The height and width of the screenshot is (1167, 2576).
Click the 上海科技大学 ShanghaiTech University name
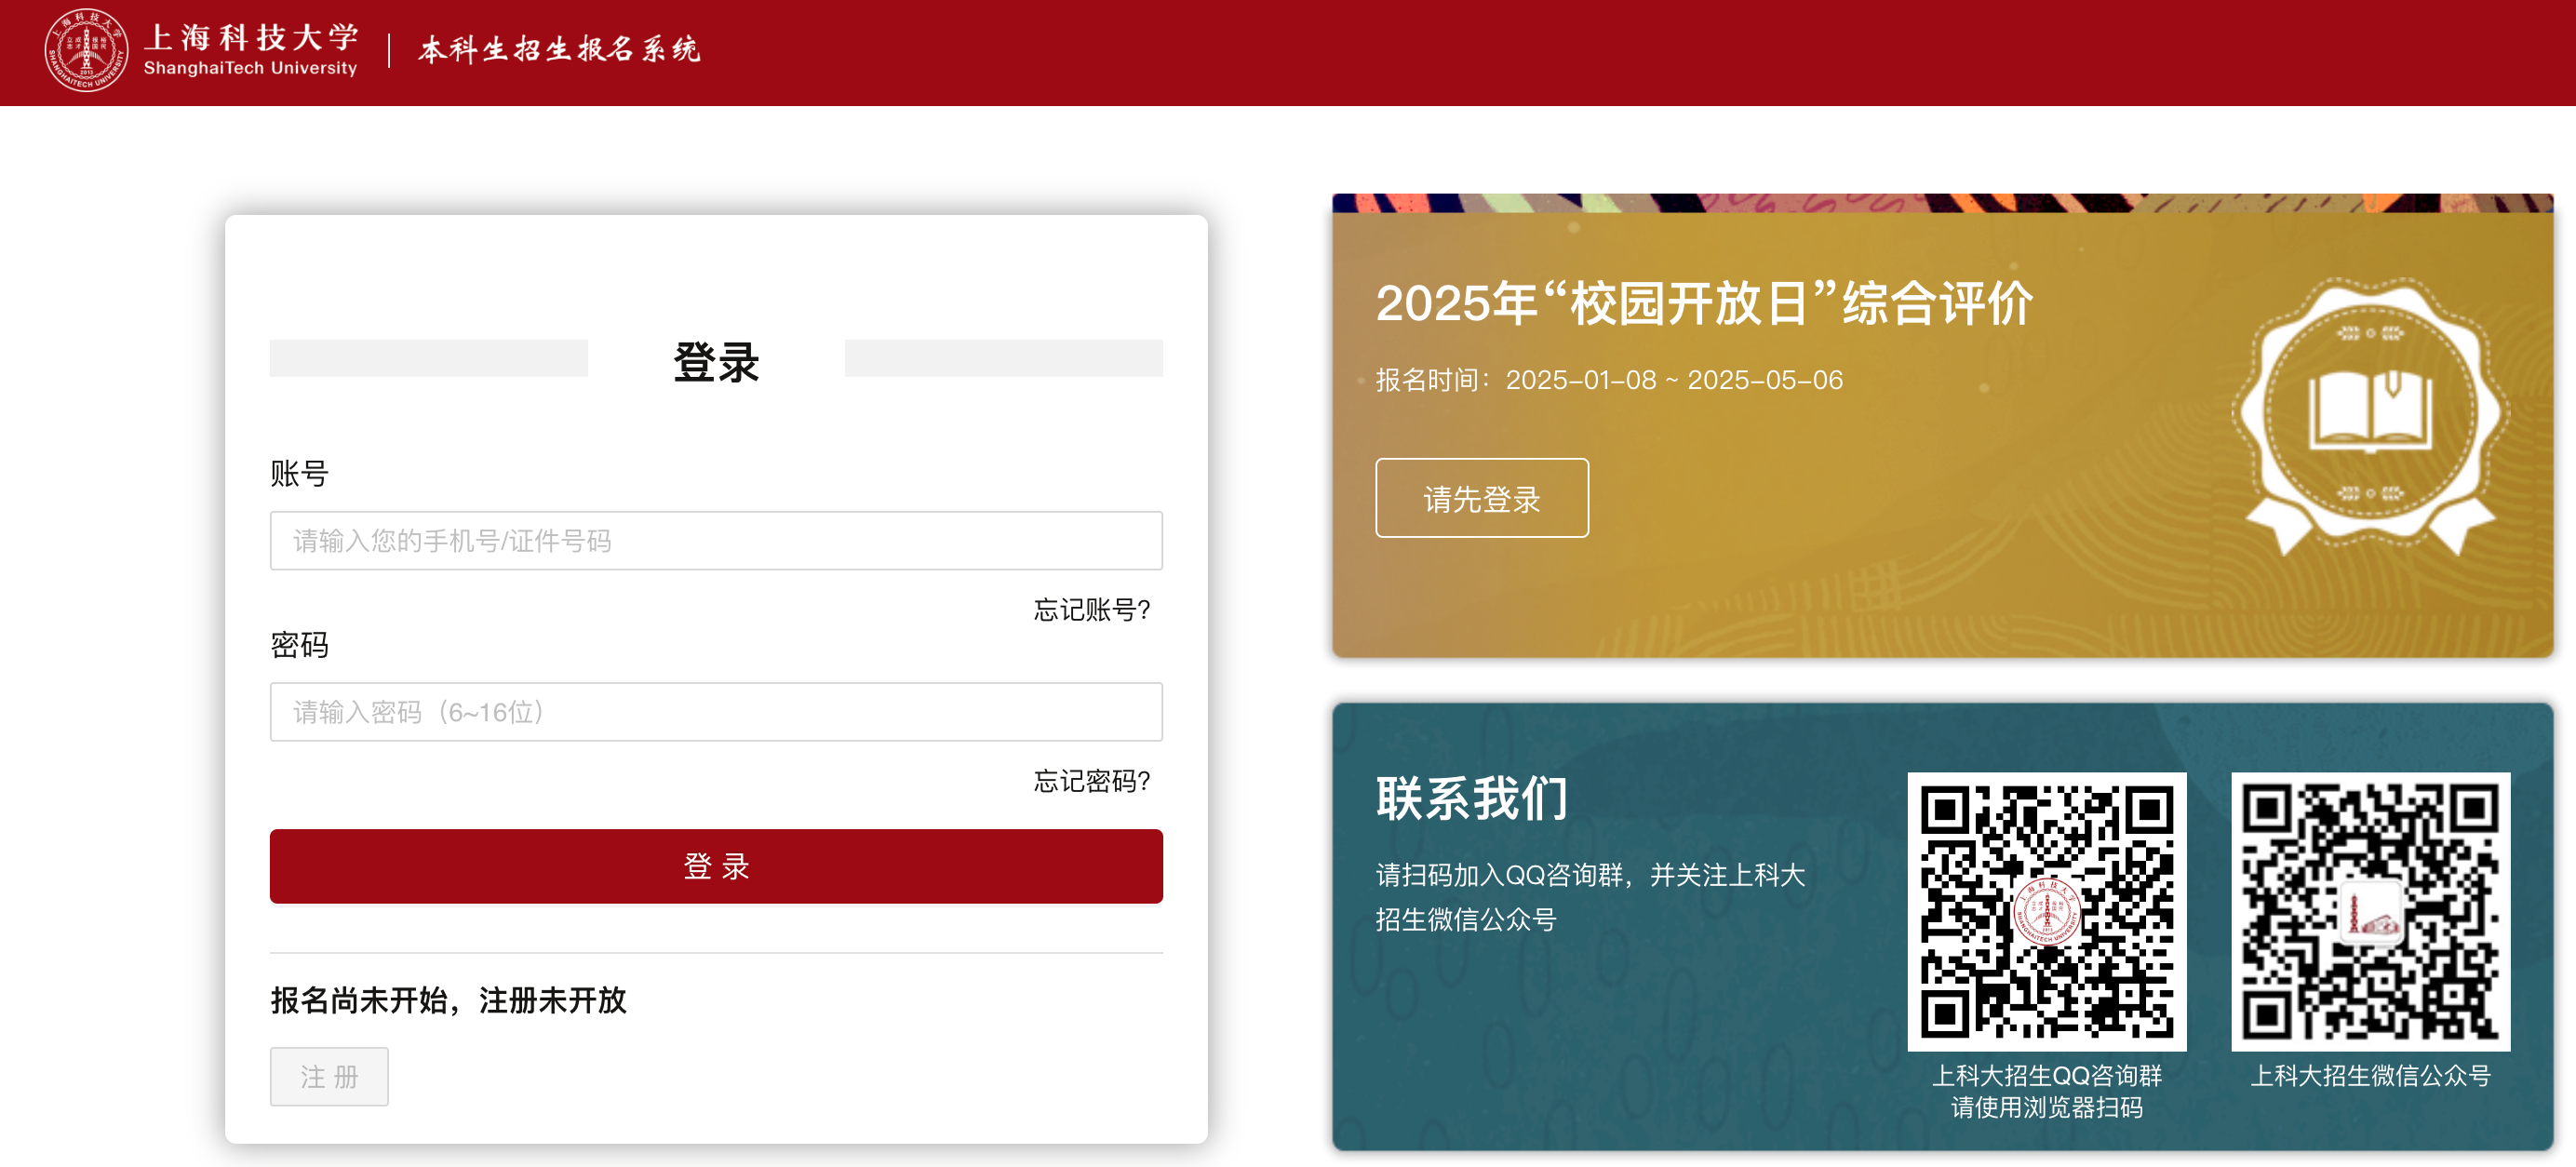[x=250, y=49]
